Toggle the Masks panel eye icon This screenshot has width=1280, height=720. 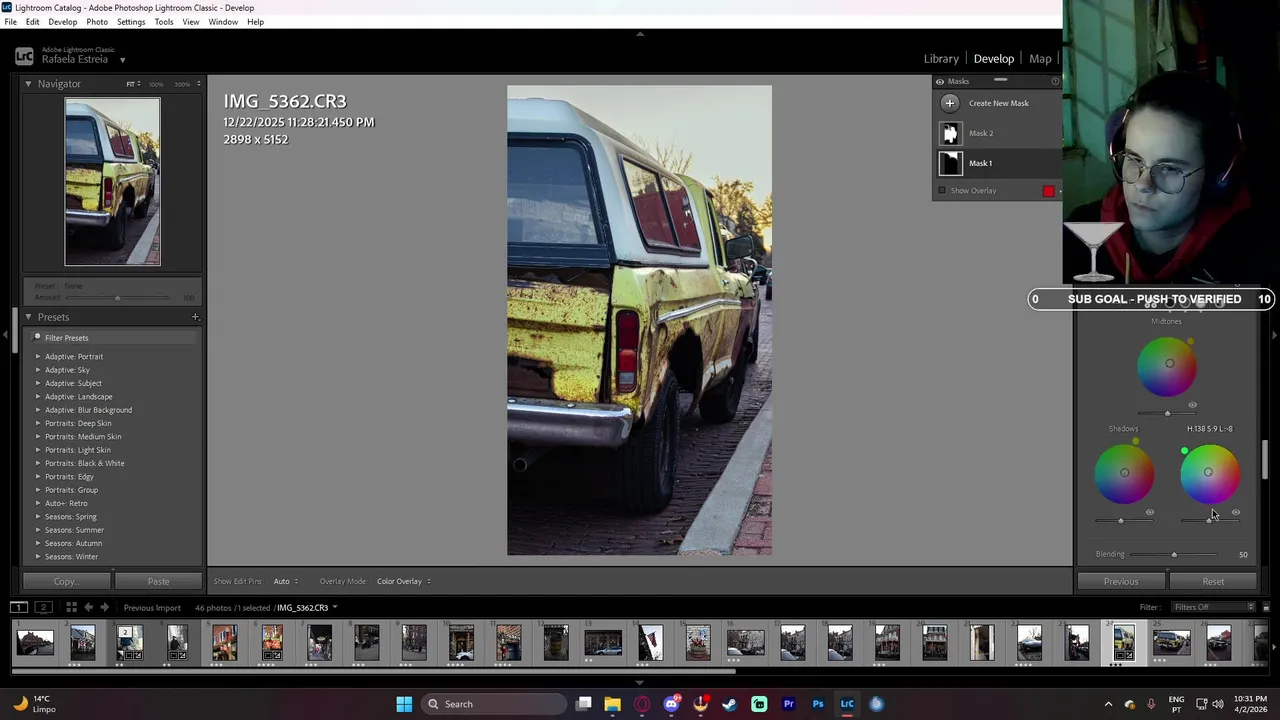coord(940,81)
